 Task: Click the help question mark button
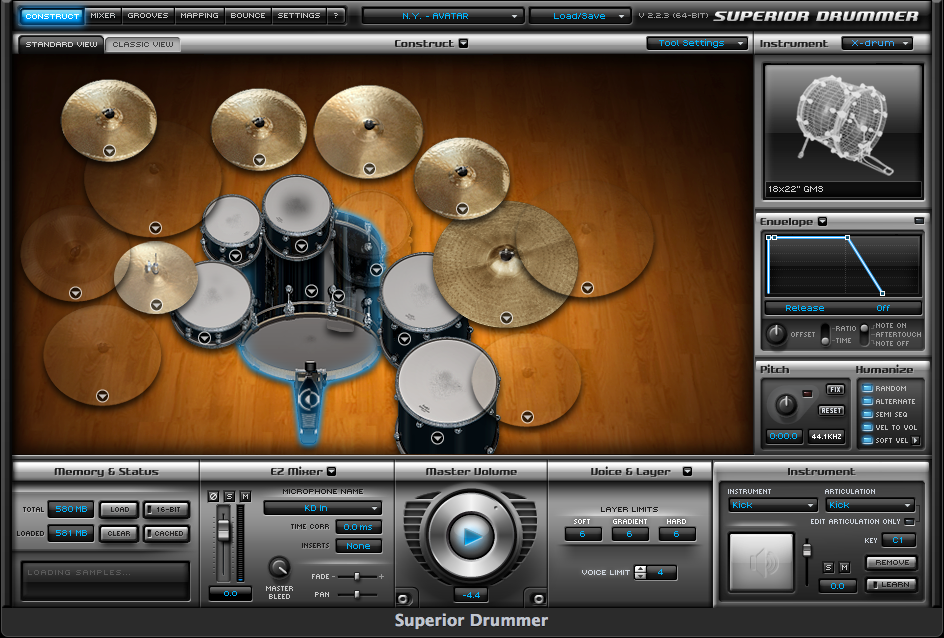coord(336,16)
